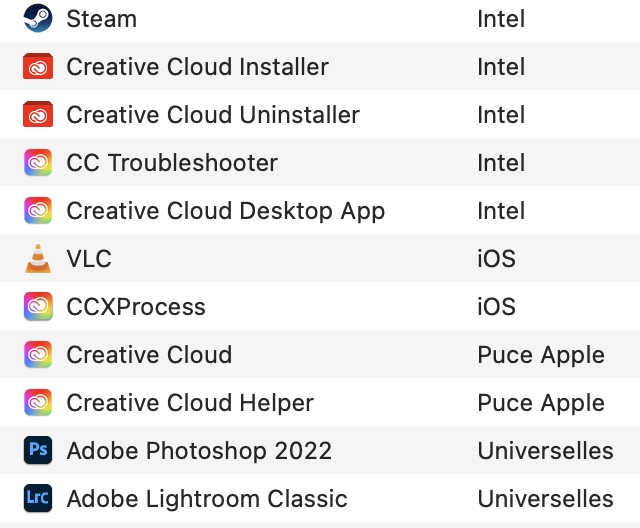Click the Creative Cloud Uninstaller icon

[38, 115]
